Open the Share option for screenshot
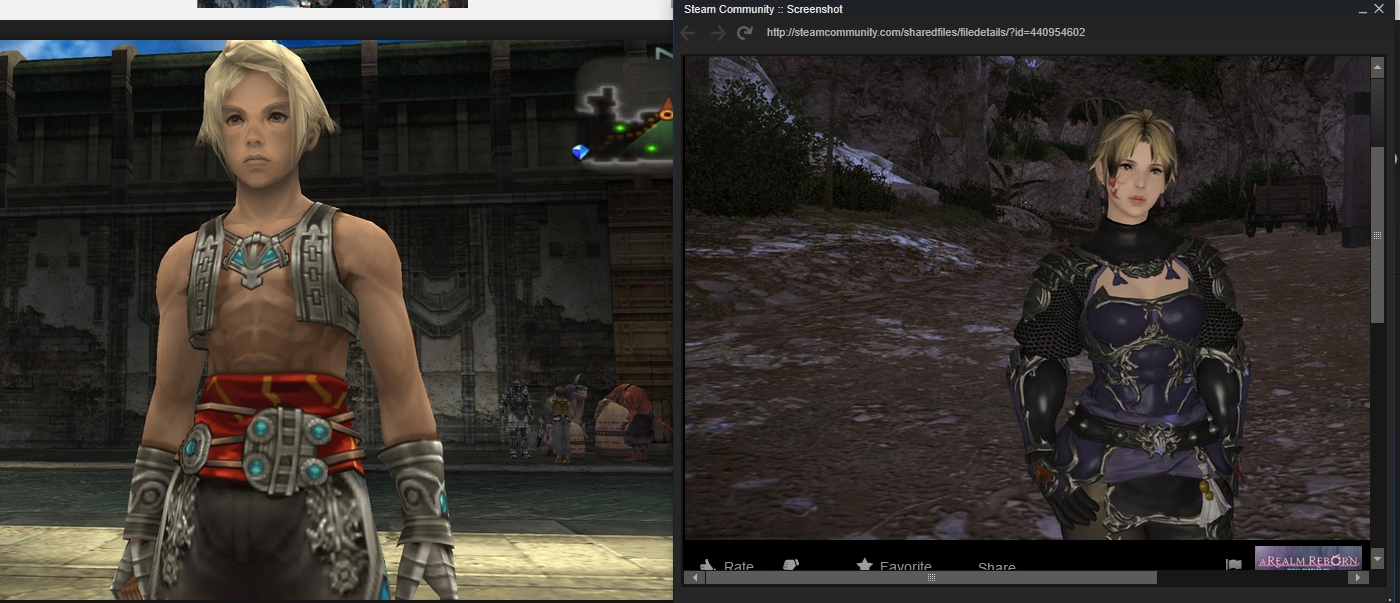Image resolution: width=1400 pixels, height=603 pixels. click(997, 567)
